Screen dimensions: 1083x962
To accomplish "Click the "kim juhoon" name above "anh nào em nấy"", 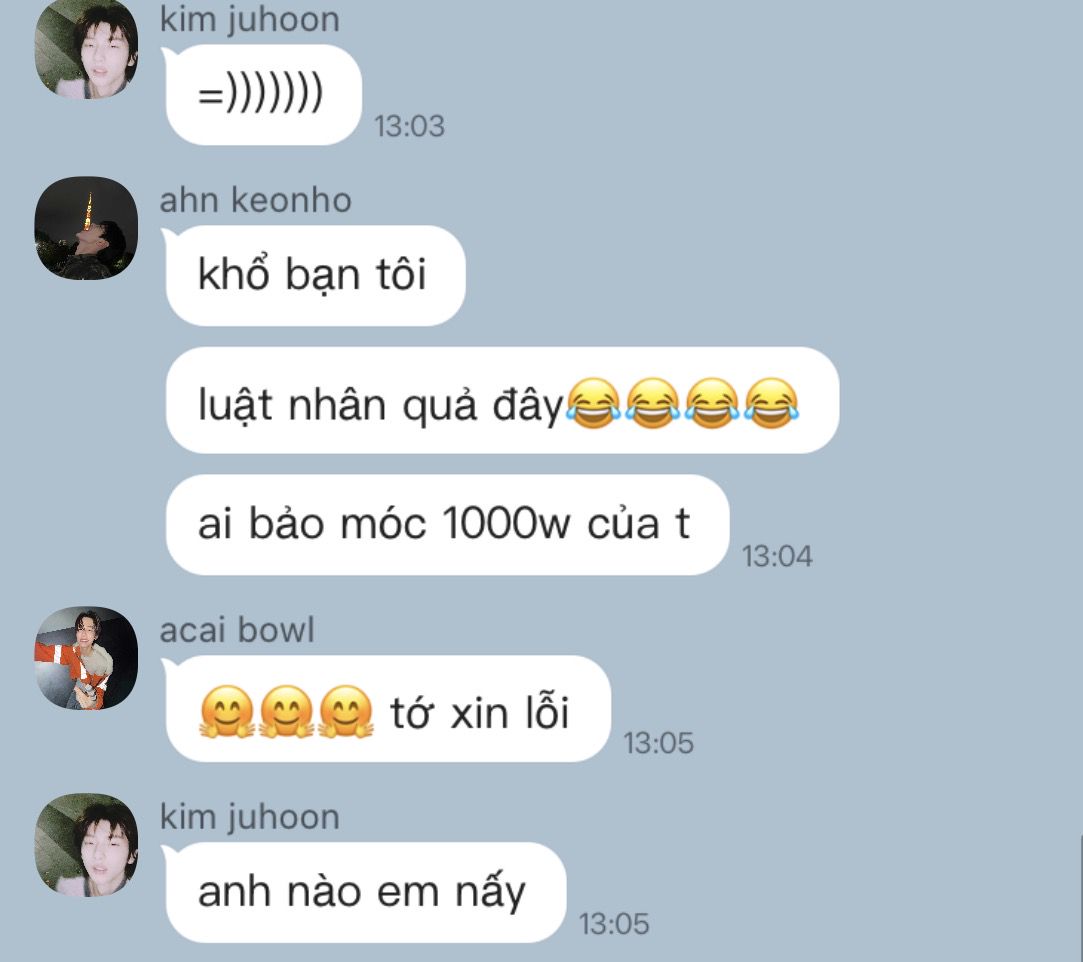I will (x=250, y=817).
